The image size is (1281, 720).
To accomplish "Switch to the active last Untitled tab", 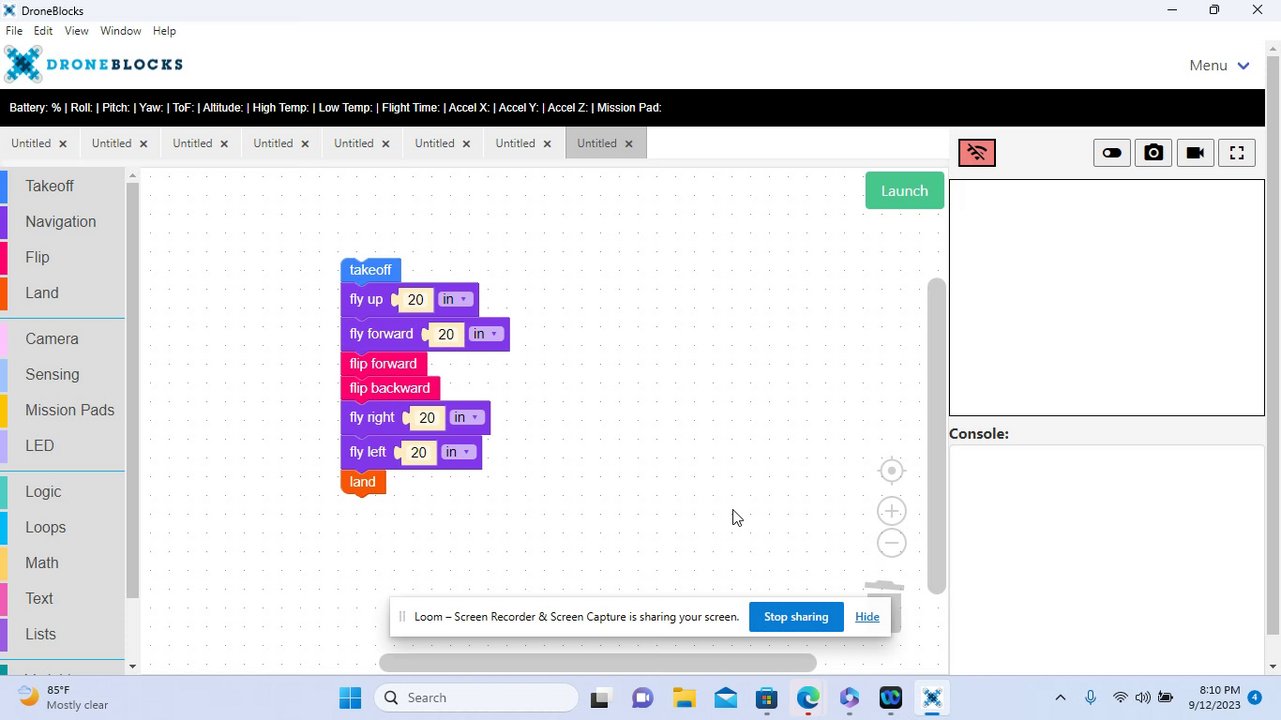I will point(596,143).
